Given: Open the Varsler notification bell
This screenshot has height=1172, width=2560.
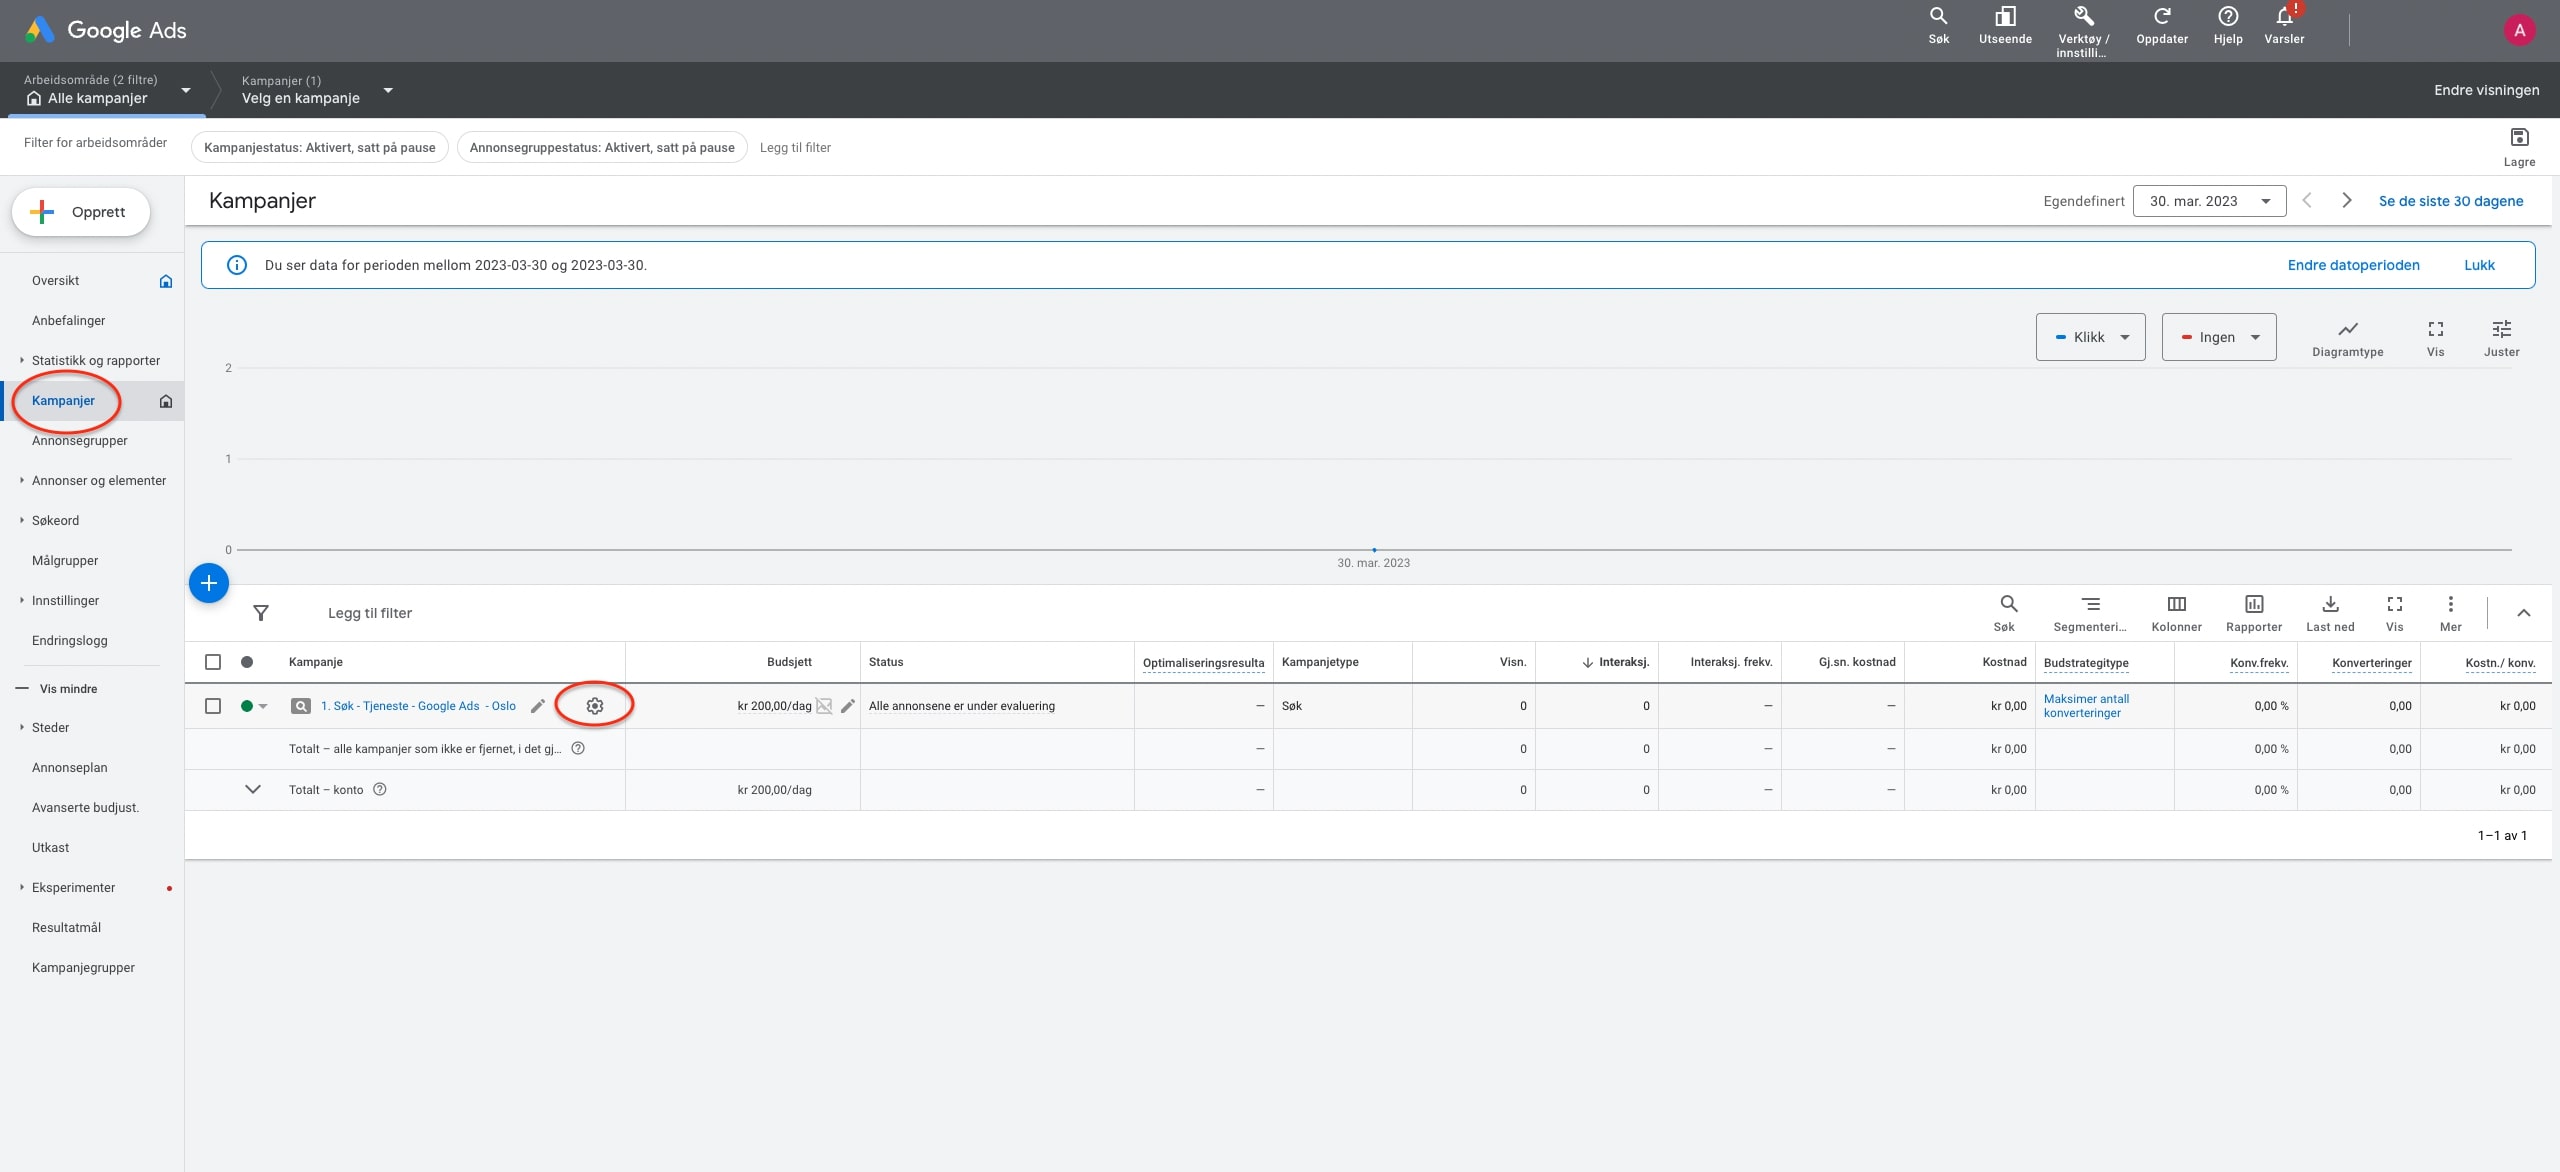Looking at the screenshot, I should pos(2284,17).
